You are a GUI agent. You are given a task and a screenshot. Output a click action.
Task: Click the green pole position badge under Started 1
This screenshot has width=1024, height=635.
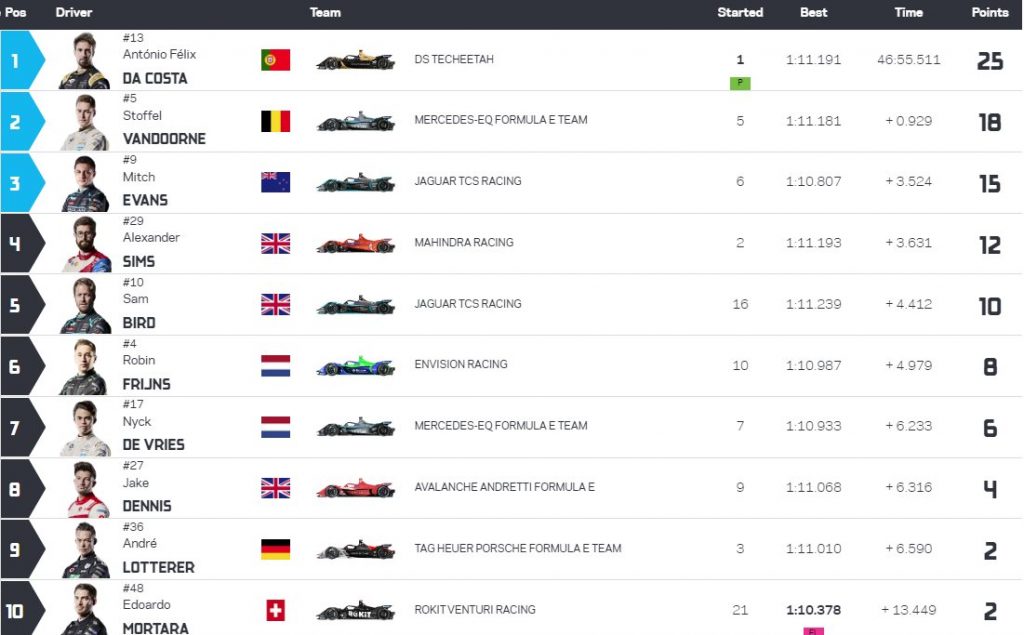tap(740, 83)
